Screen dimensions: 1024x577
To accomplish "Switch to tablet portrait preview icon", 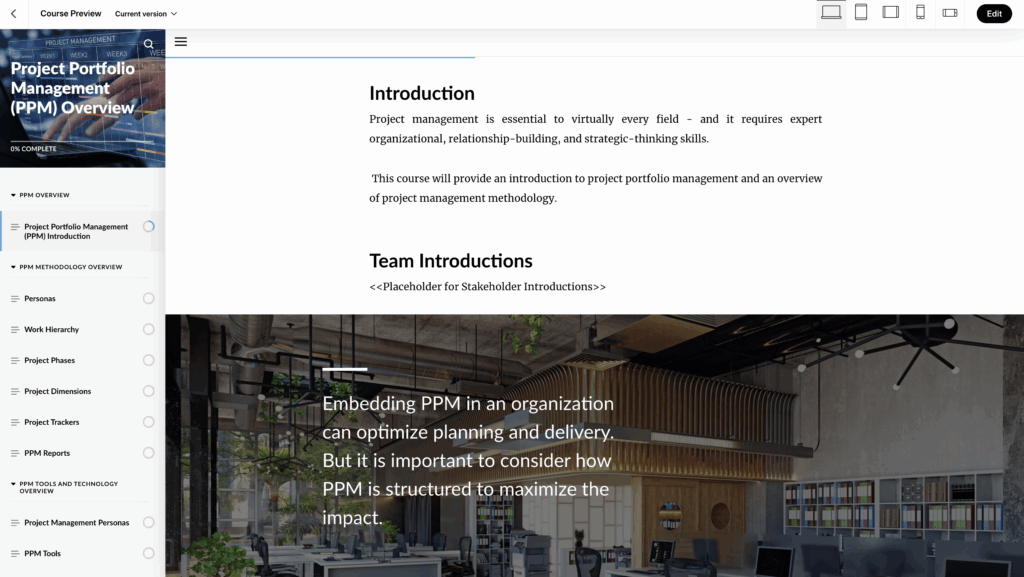I will 860,13.
